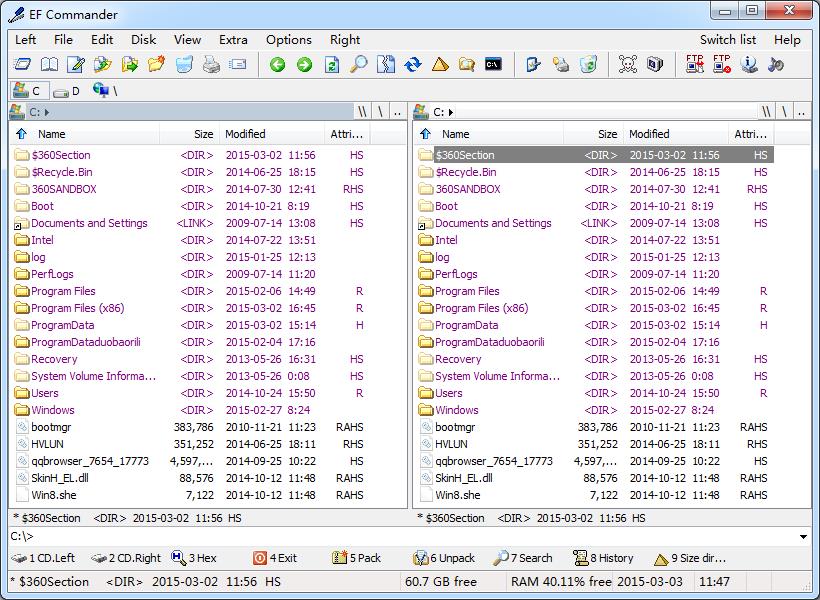Screen dimensions: 820x600
Task: Click the command line input field
Action: click(x=400, y=537)
